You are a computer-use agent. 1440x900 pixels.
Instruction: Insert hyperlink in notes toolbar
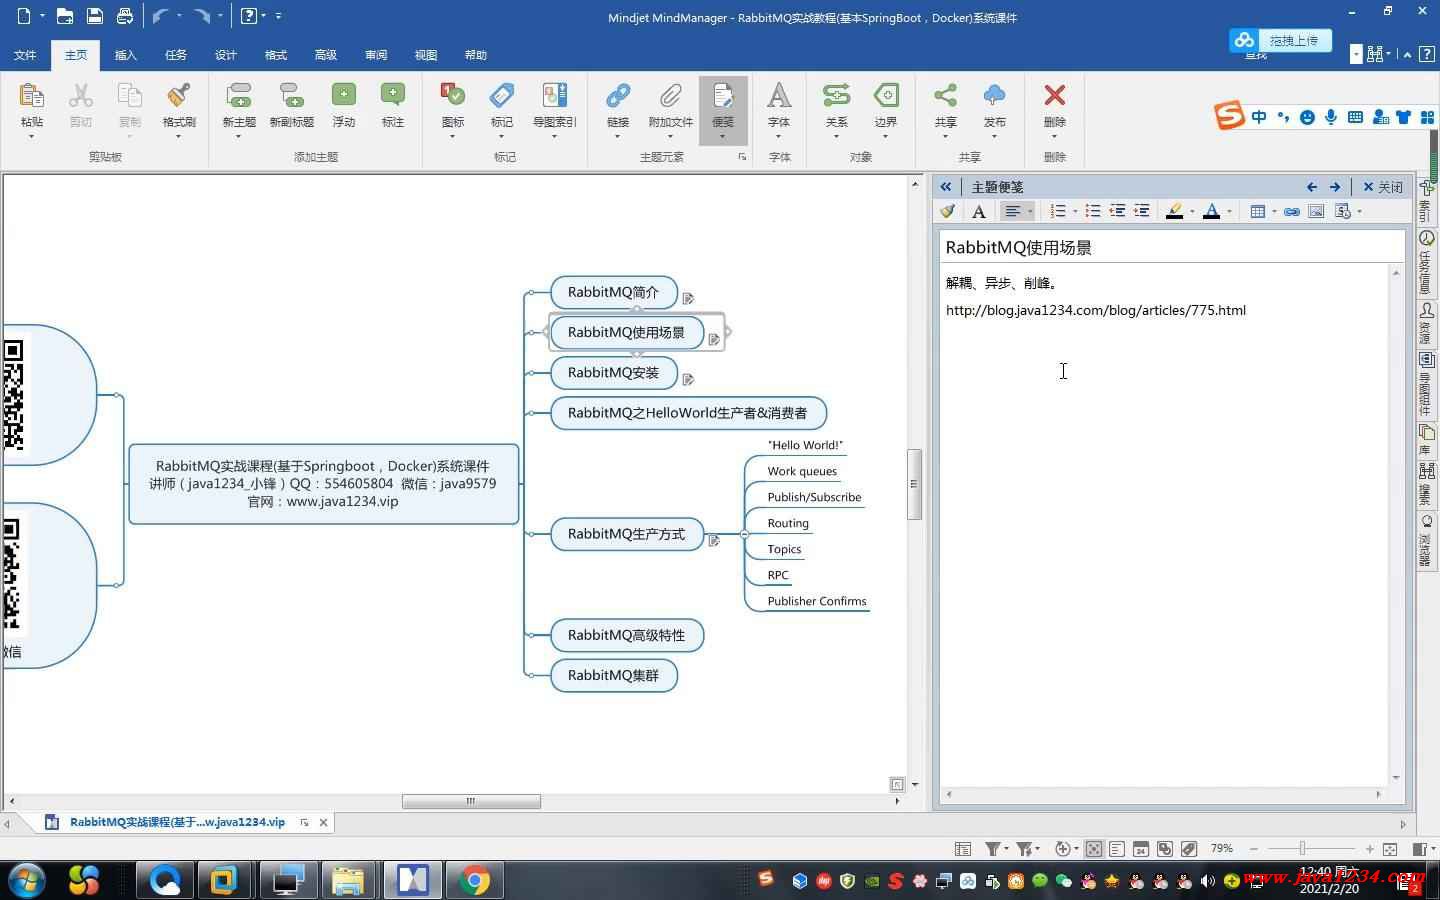coord(1292,211)
